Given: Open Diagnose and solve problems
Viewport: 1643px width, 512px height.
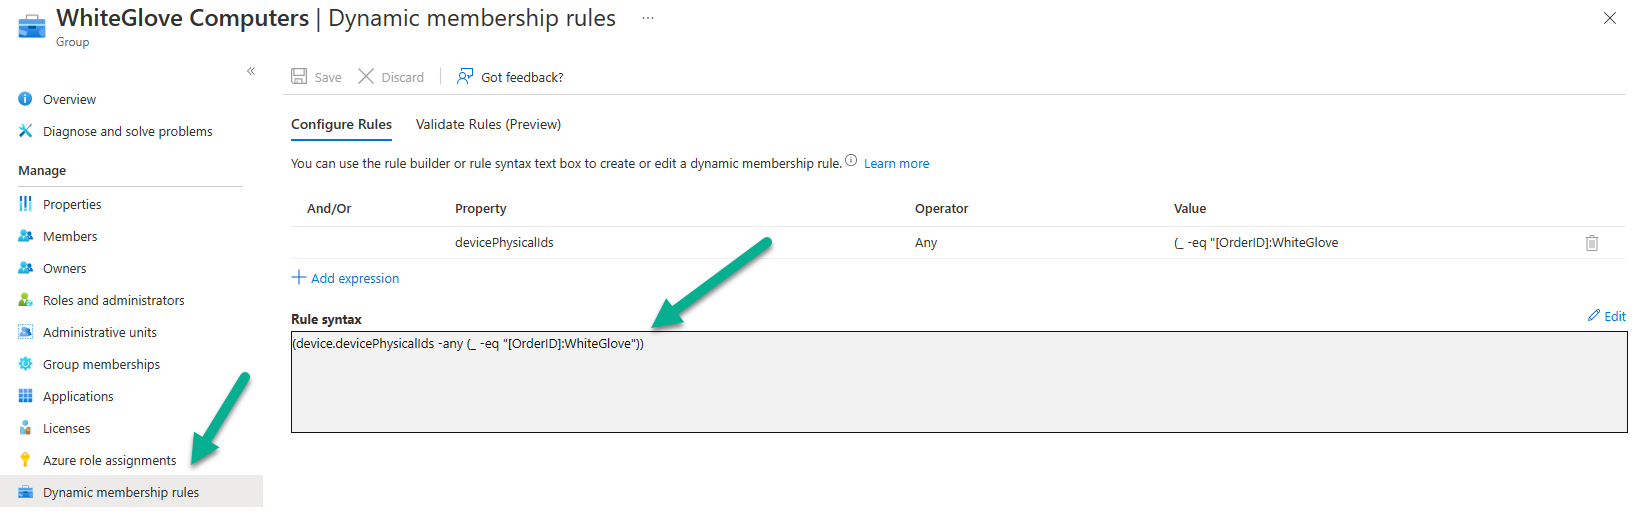Looking at the screenshot, I should [x=128, y=131].
